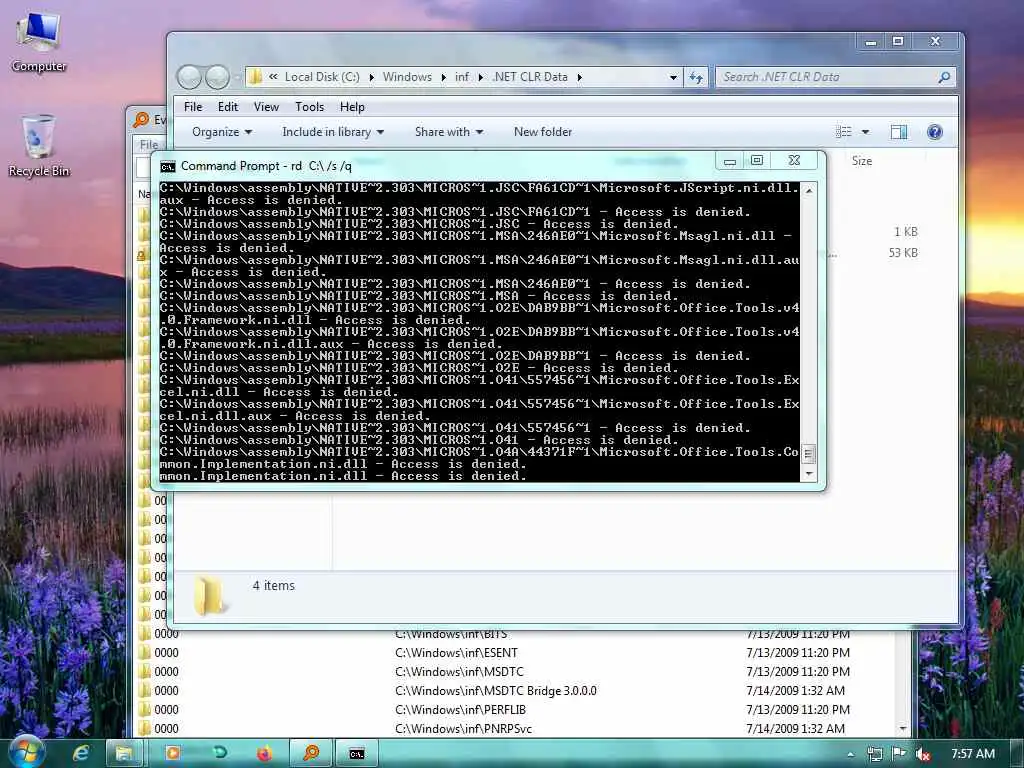The image size is (1024, 768).
Task: Open Computer desktop icon
Action: (39, 42)
